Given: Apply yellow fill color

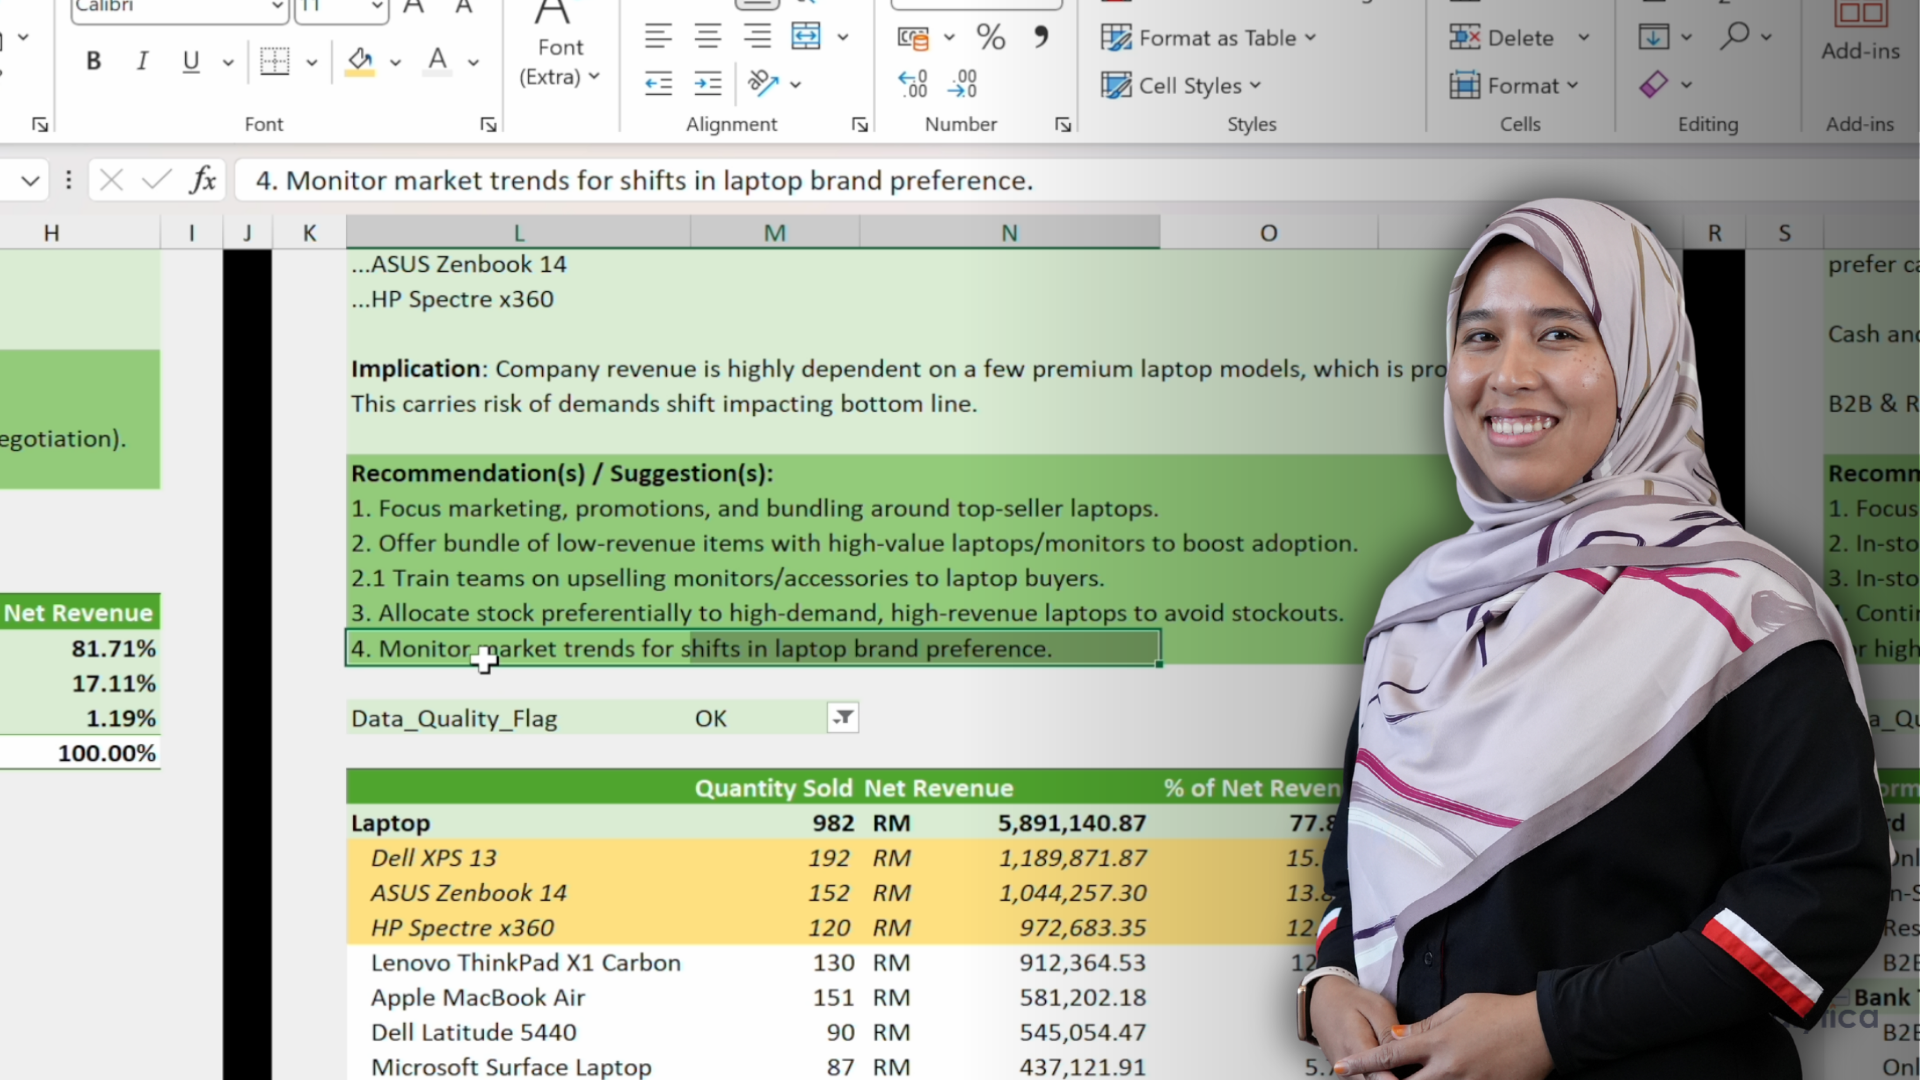Looking at the screenshot, I should point(360,61).
